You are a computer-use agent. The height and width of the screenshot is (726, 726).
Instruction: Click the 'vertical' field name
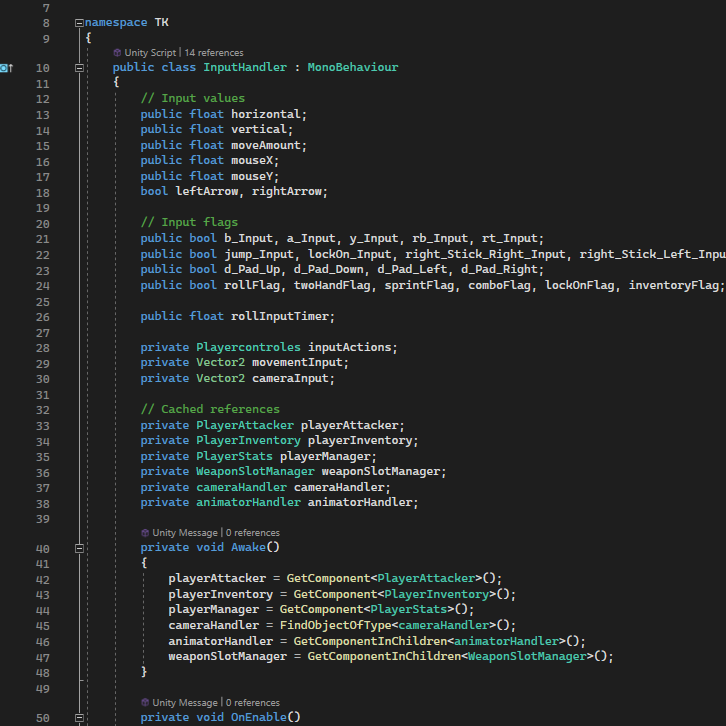[x=259, y=129]
